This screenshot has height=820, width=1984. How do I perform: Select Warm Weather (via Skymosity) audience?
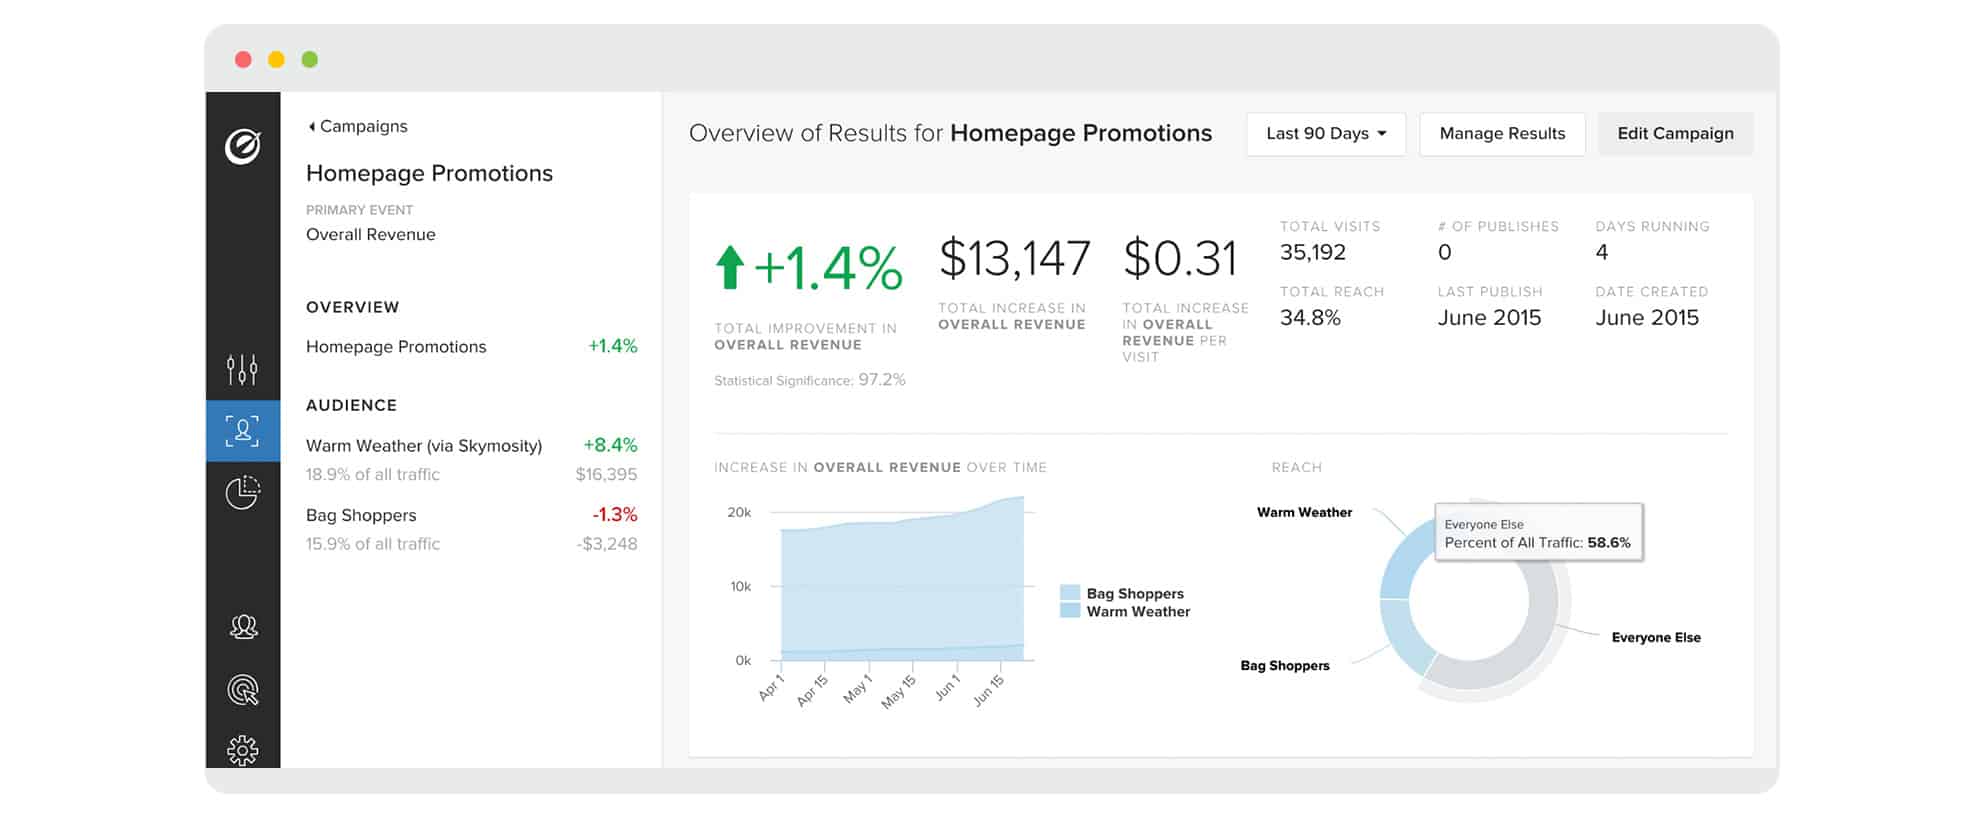point(424,446)
